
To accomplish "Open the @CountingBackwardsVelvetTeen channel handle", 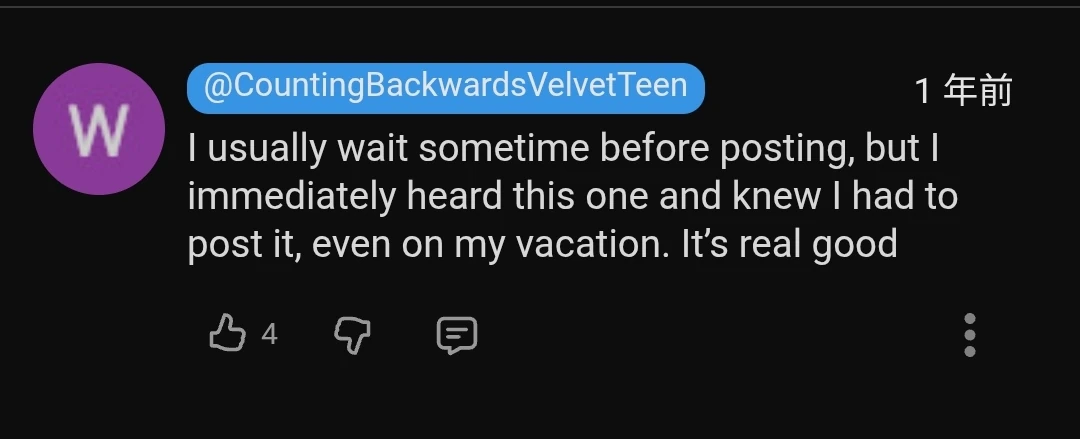I will click(x=446, y=87).
